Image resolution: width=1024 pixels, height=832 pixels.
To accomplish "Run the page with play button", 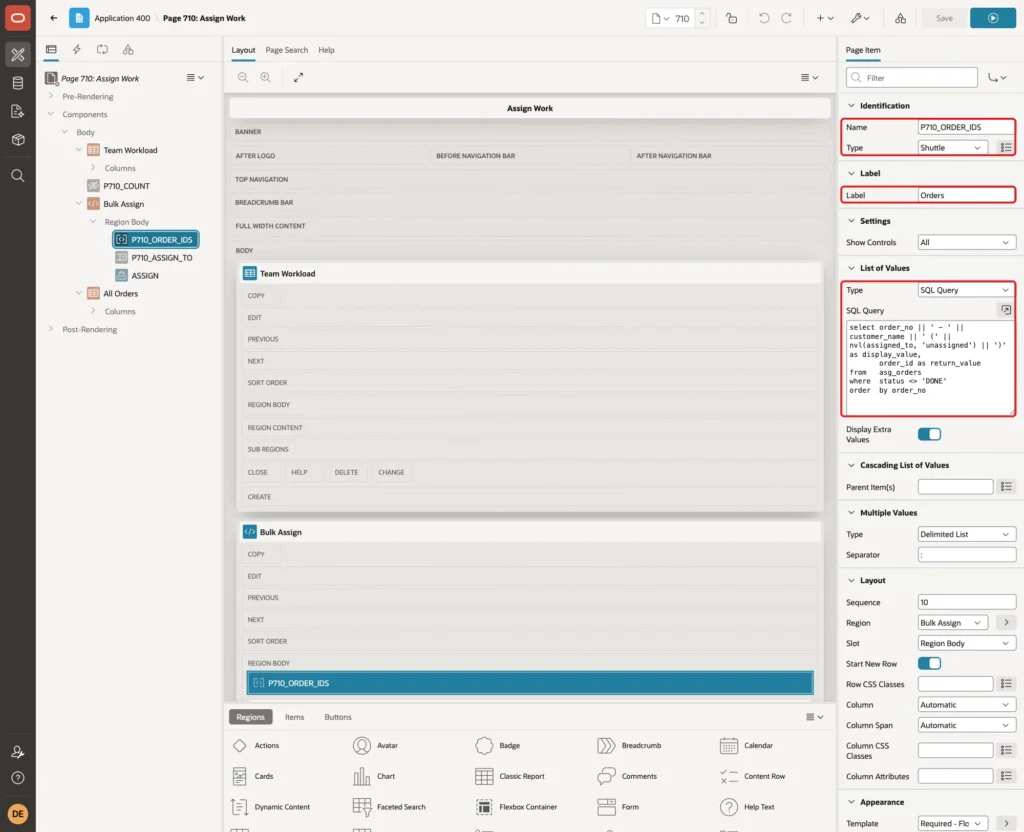I will tap(993, 18).
